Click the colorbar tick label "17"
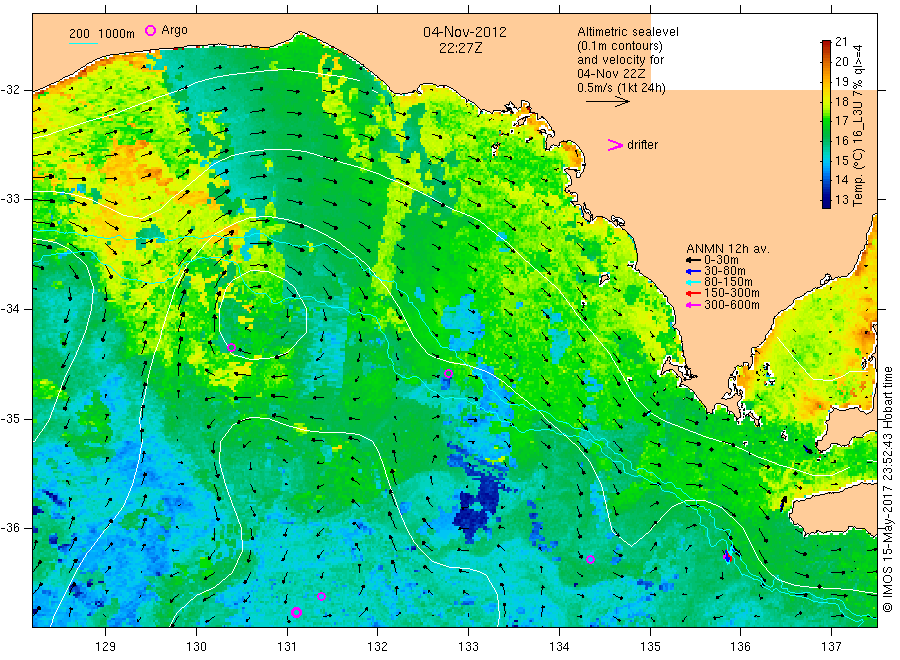This screenshot has width=900, height=660. point(841,121)
